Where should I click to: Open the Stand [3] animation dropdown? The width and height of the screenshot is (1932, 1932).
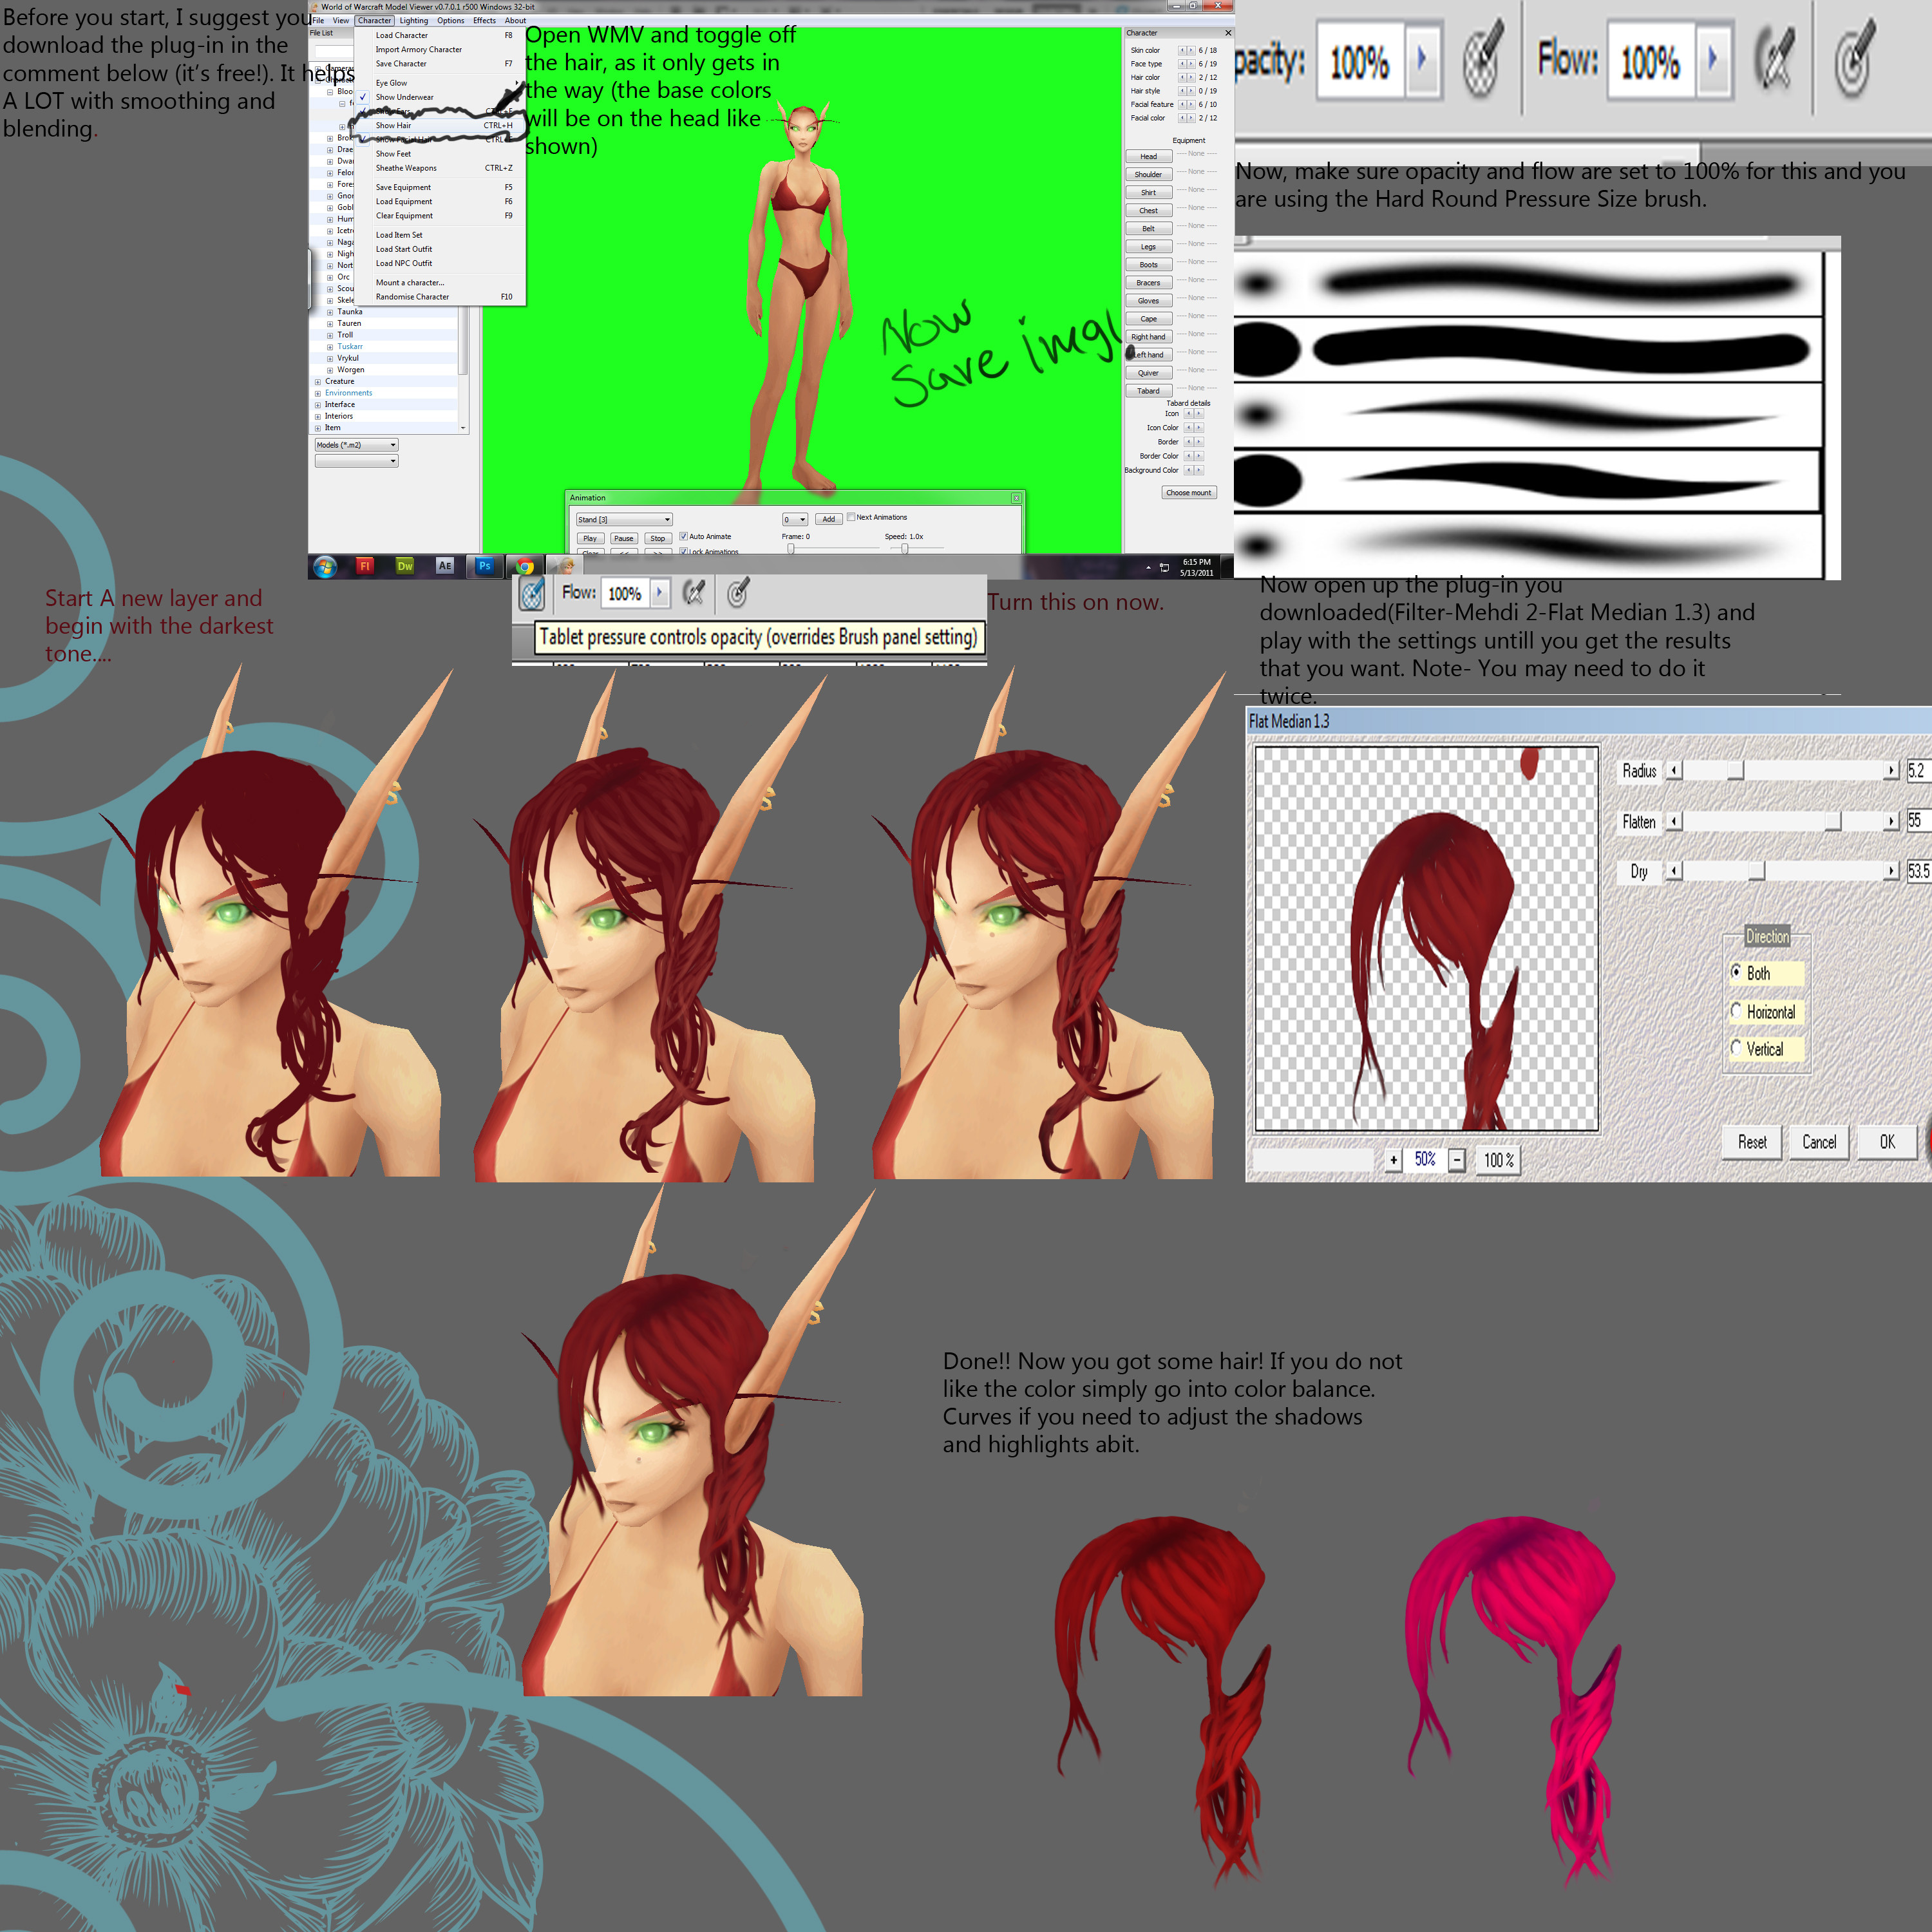(624, 519)
